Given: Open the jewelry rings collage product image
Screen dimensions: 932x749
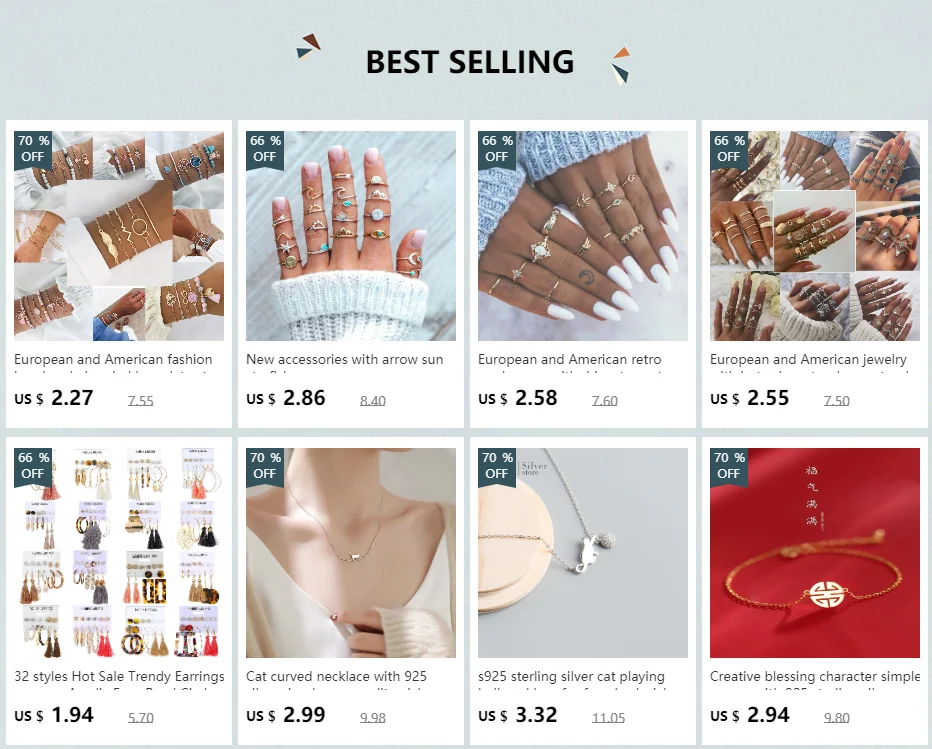Looking at the screenshot, I should 814,236.
